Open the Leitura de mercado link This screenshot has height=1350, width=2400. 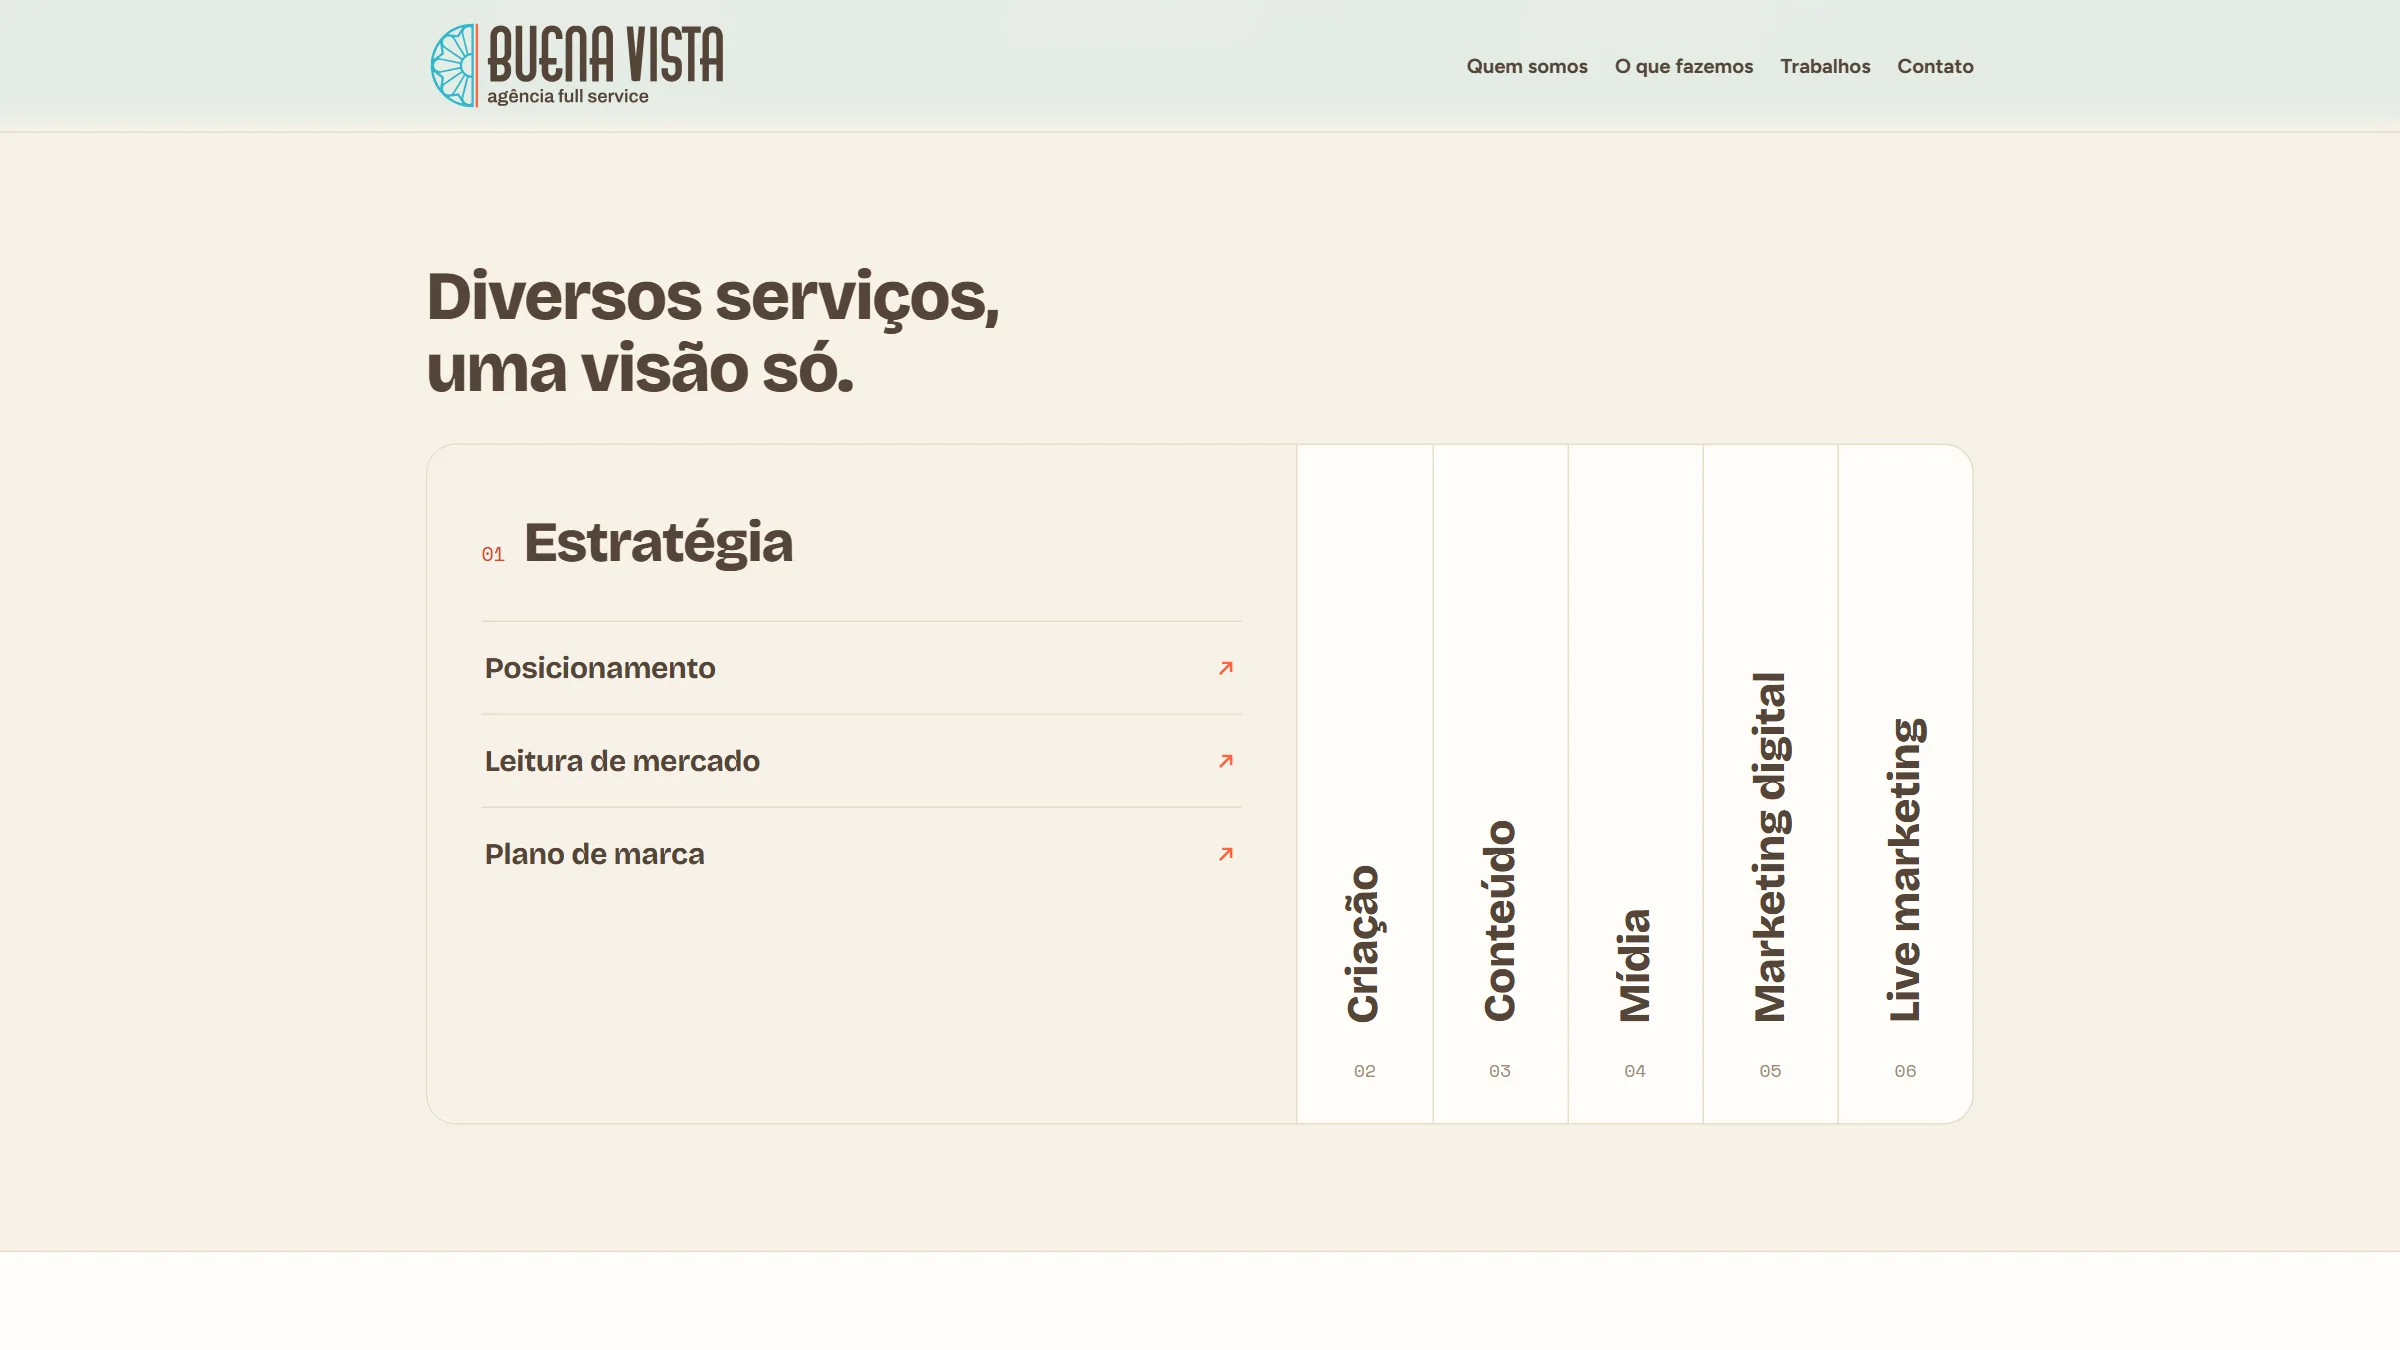(x=861, y=761)
